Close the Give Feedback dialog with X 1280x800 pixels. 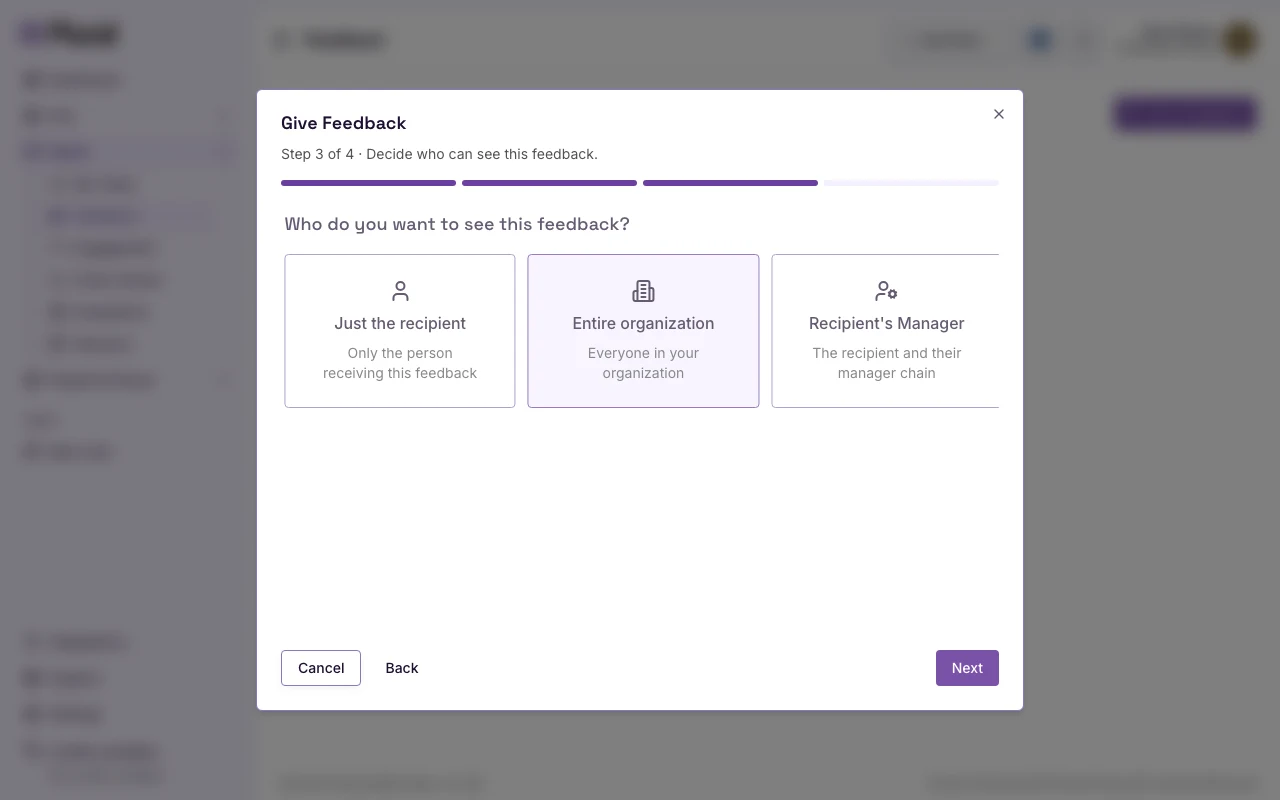(x=998, y=114)
